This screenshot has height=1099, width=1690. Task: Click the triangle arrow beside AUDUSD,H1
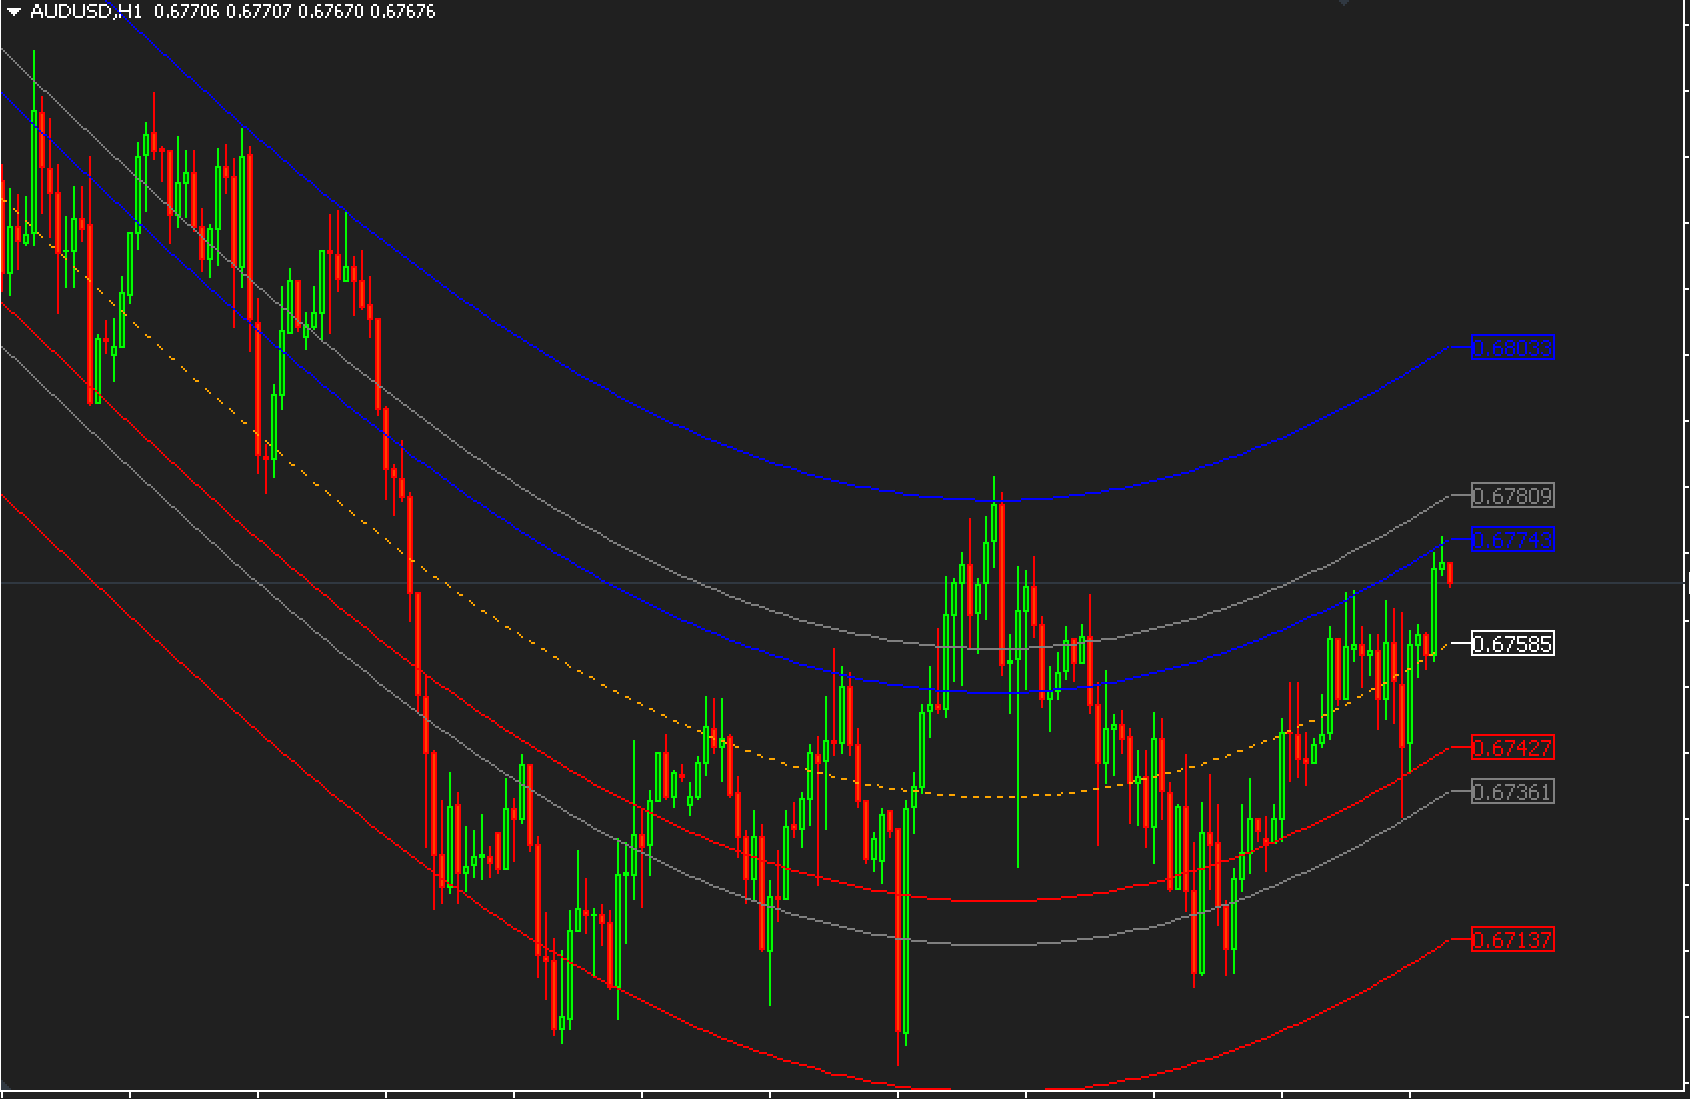(14, 12)
